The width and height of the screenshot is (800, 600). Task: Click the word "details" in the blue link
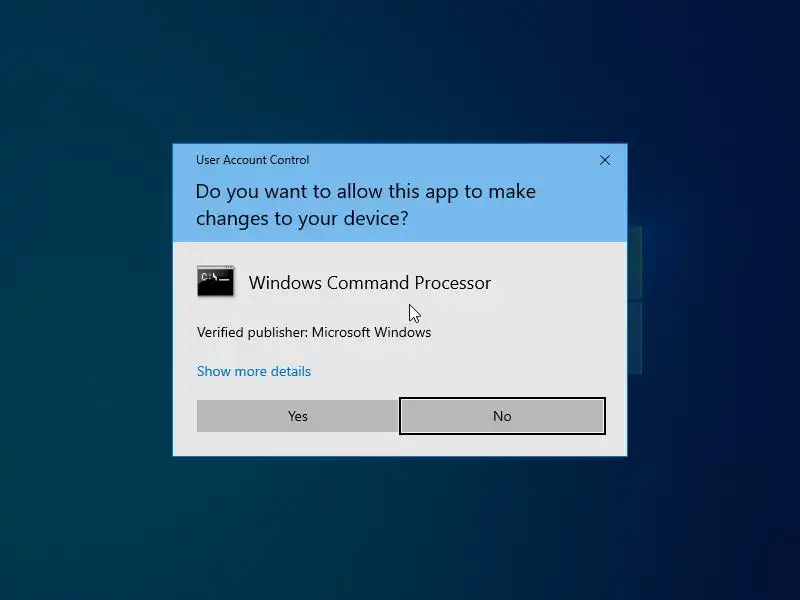point(290,371)
